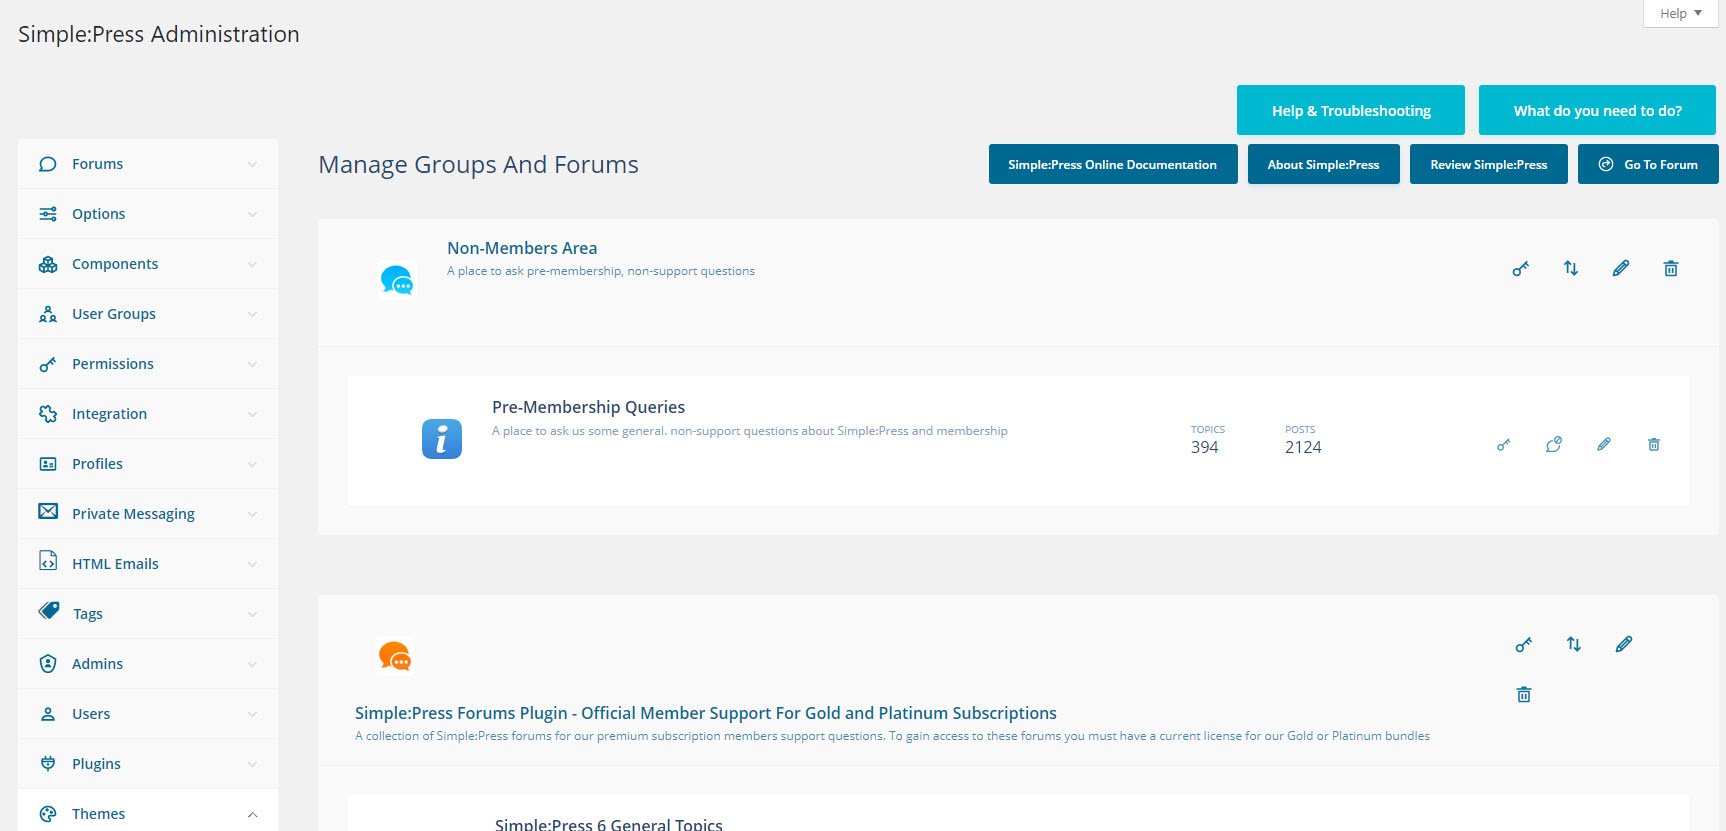Click the blue chat bubble Non-Members icon
1726x831 pixels.
(x=397, y=280)
